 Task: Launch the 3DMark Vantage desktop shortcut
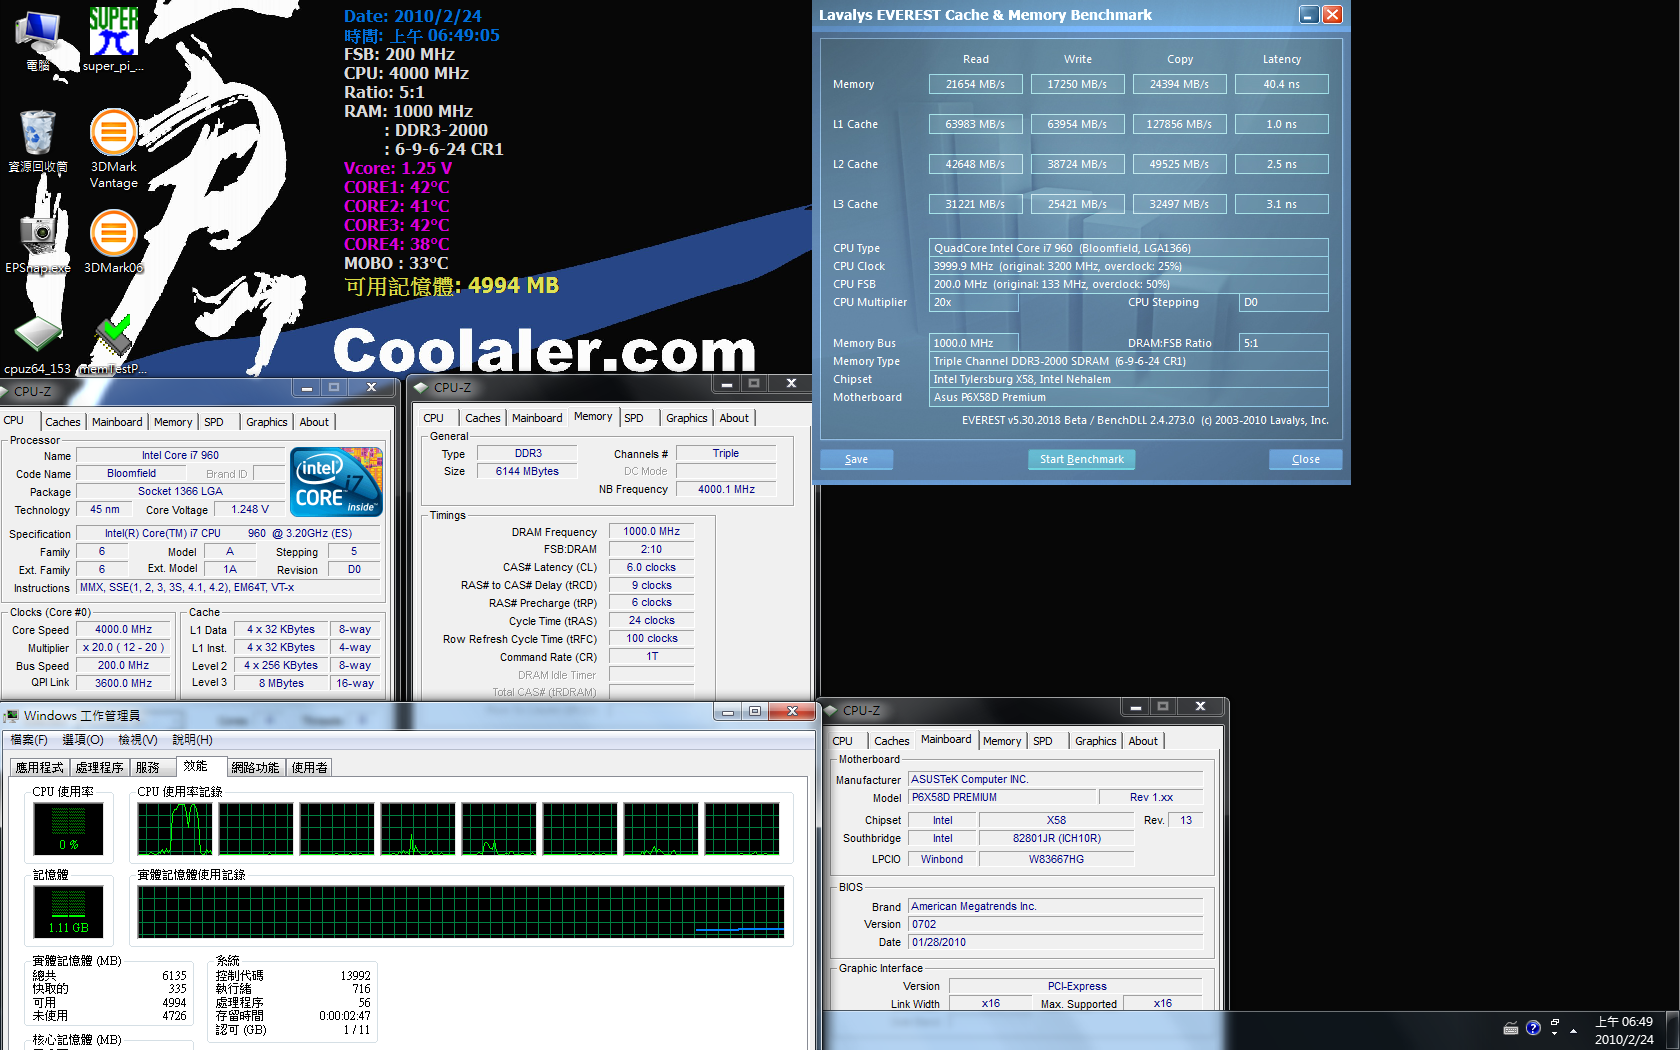point(114,148)
